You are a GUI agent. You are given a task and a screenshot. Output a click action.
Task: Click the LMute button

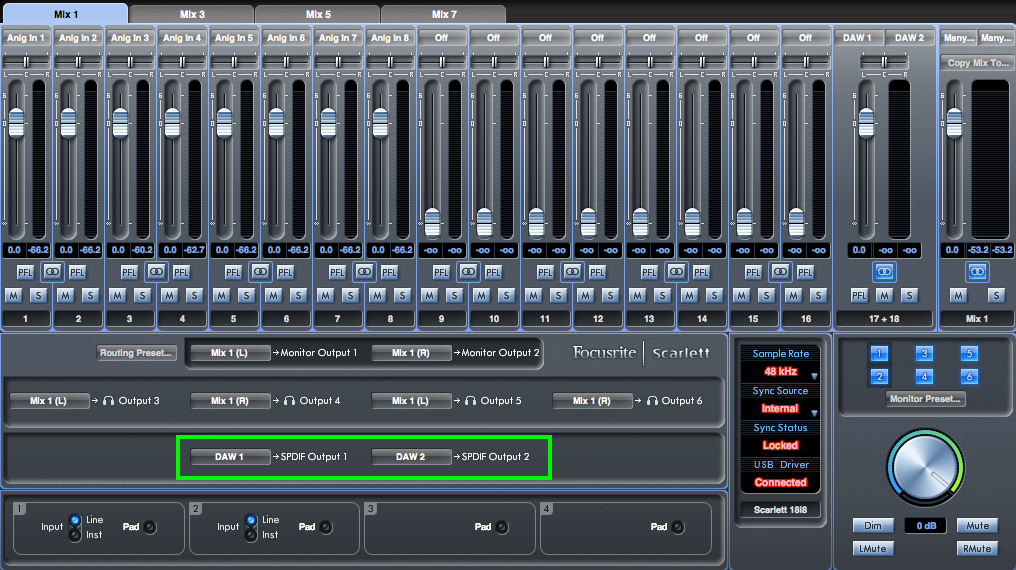click(872, 549)
